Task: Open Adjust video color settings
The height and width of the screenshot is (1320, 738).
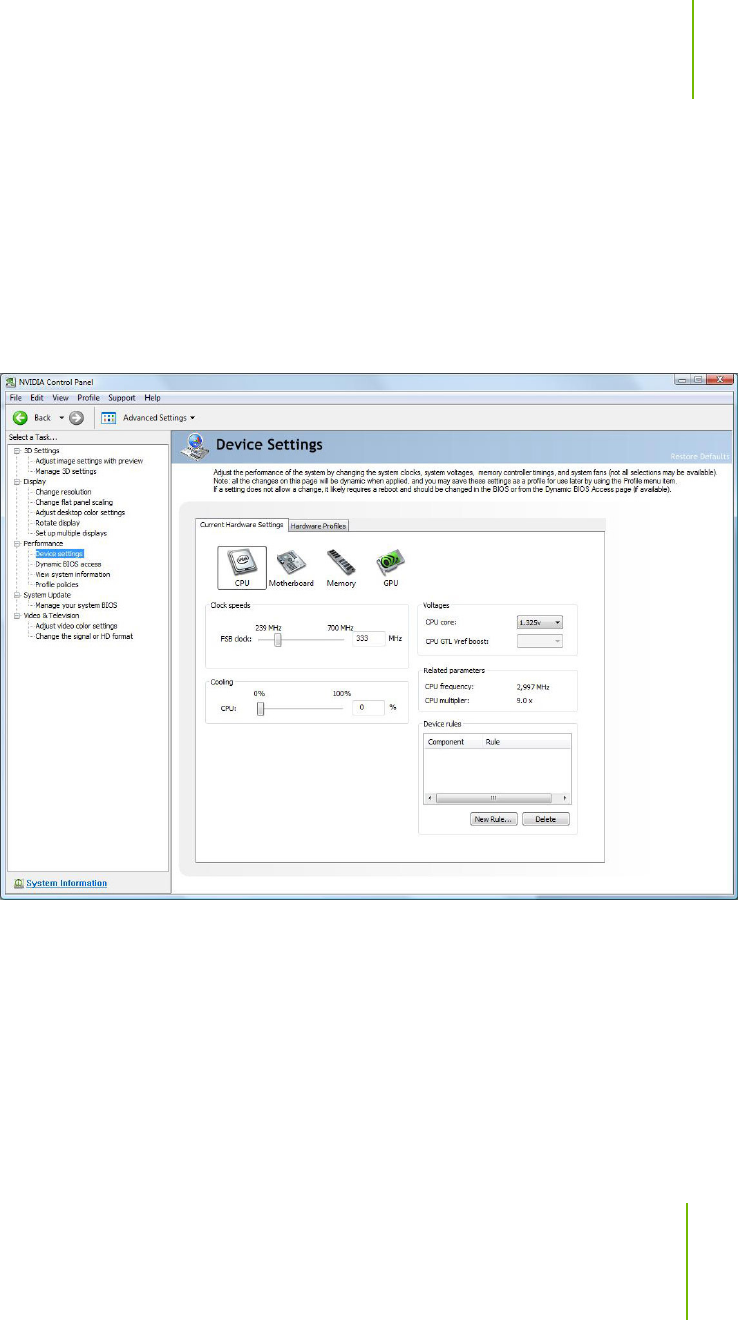Action: point(76,626)
